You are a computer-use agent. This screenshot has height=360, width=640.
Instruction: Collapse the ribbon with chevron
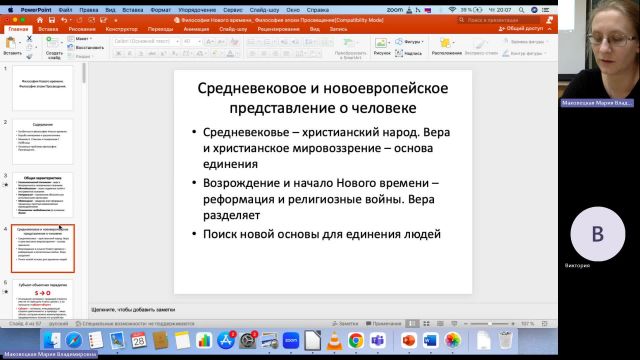click(x=549, y=29)
